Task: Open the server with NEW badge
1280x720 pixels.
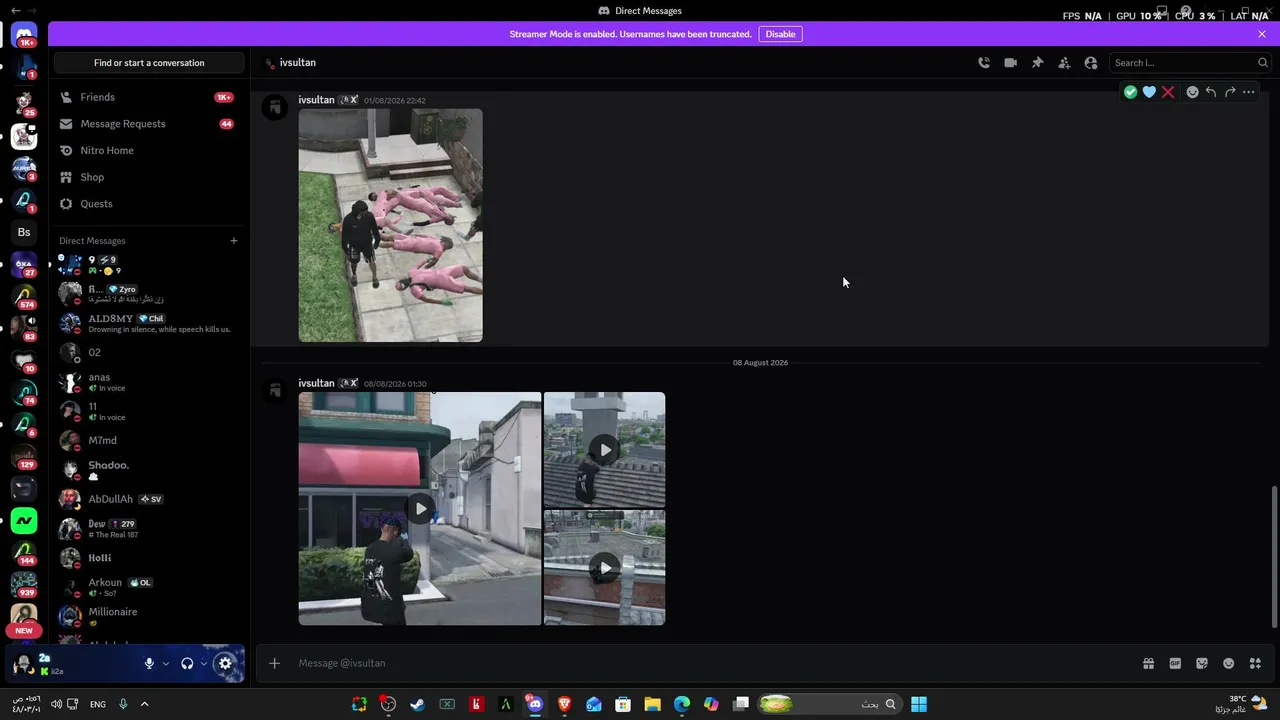Action: click(x=24, y=618)
